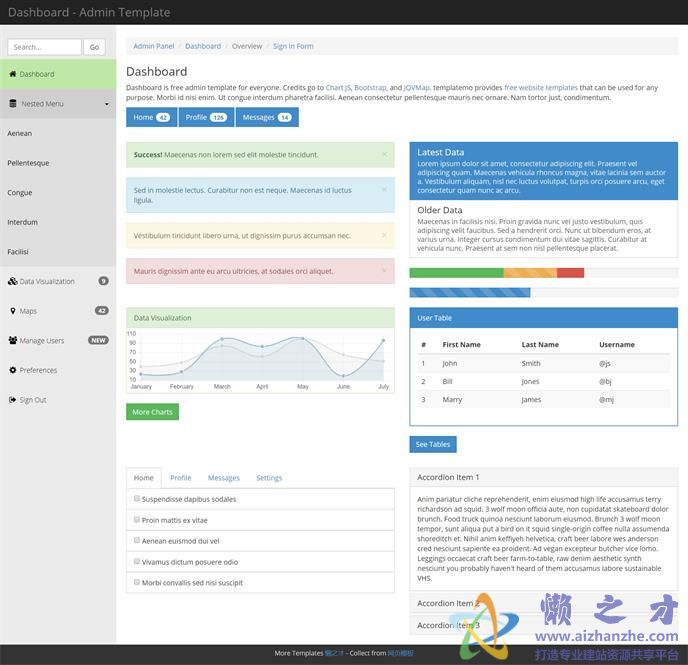
Task: Click the More Charts button
Action: coord(152,412)
